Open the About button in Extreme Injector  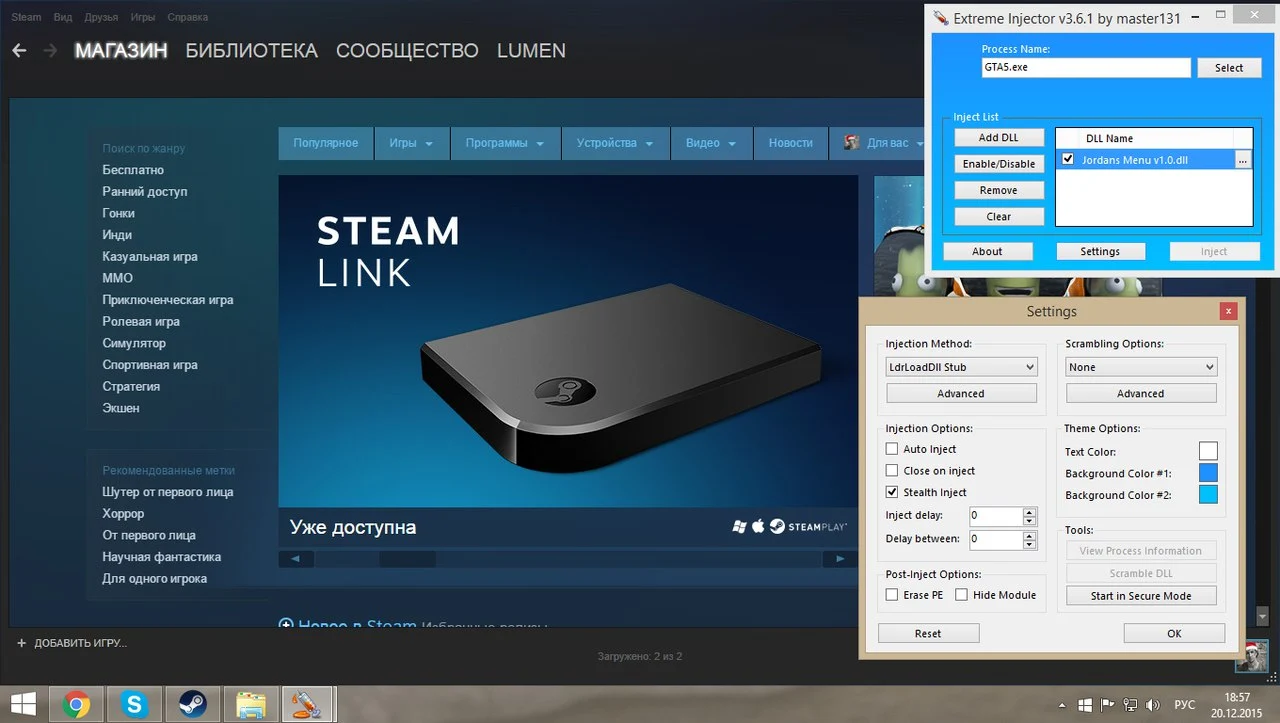[x=987, y=251]
